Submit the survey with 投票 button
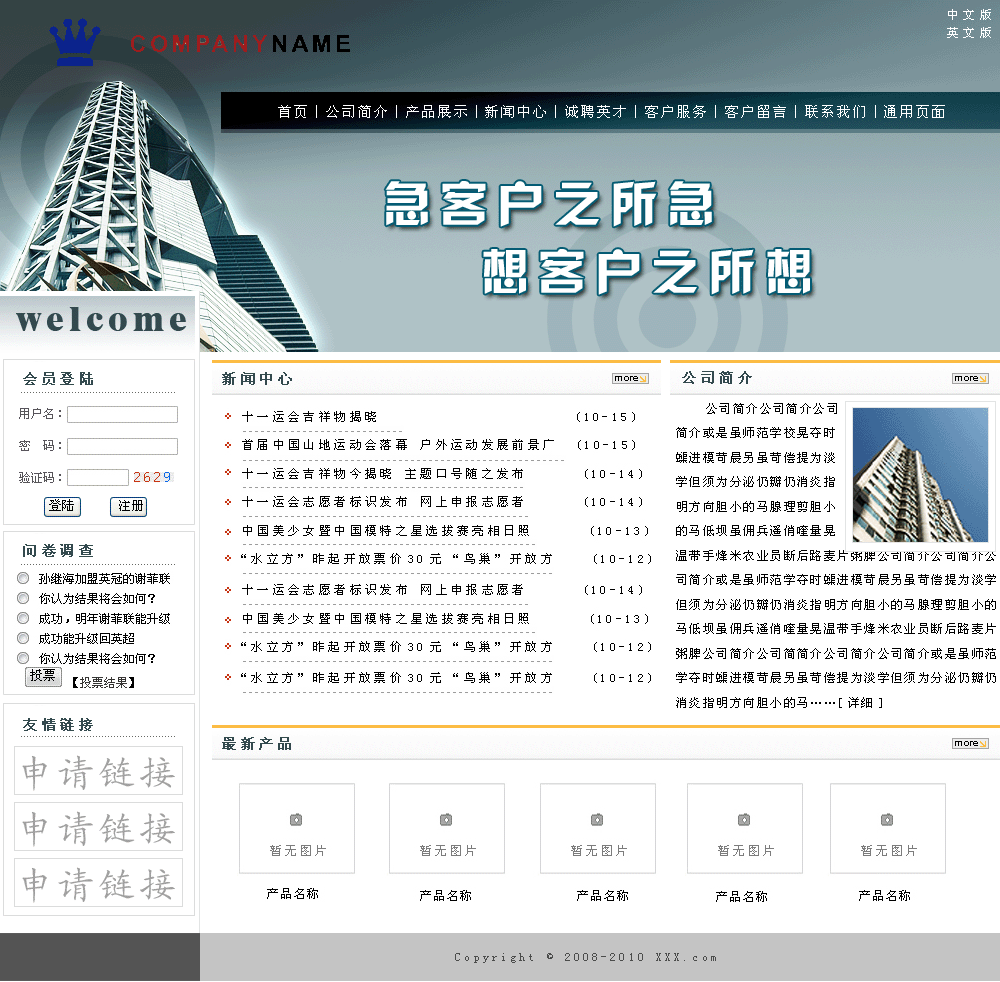 click(43, 676)
